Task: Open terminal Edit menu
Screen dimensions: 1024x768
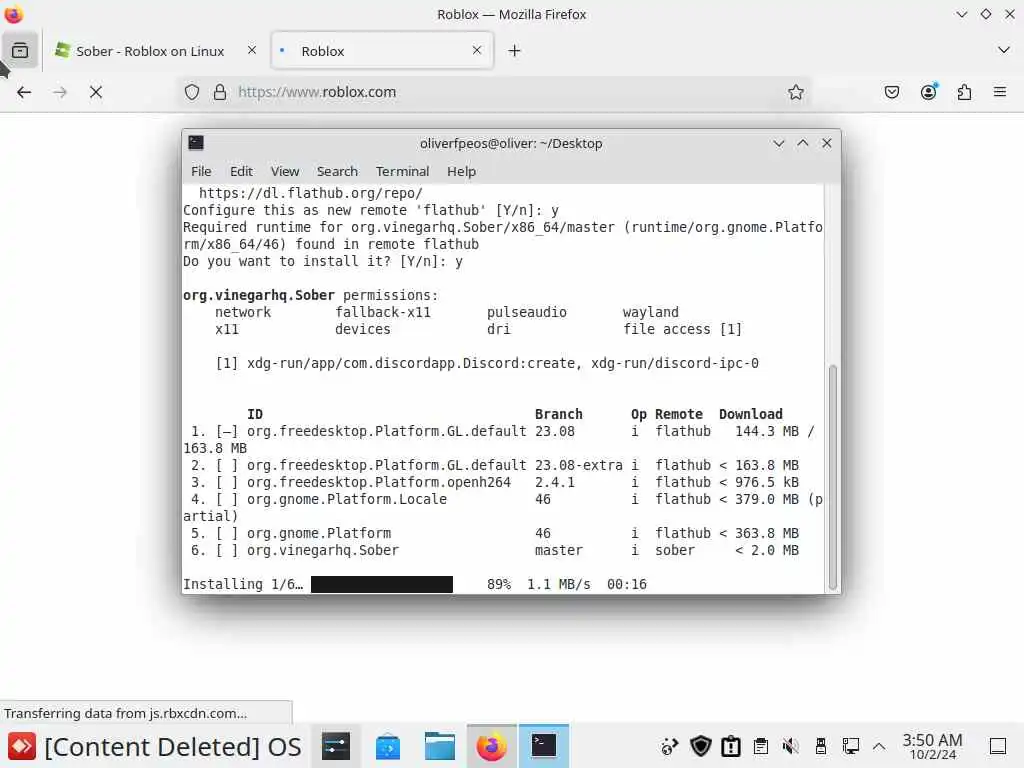Action: tap(241, 171)
